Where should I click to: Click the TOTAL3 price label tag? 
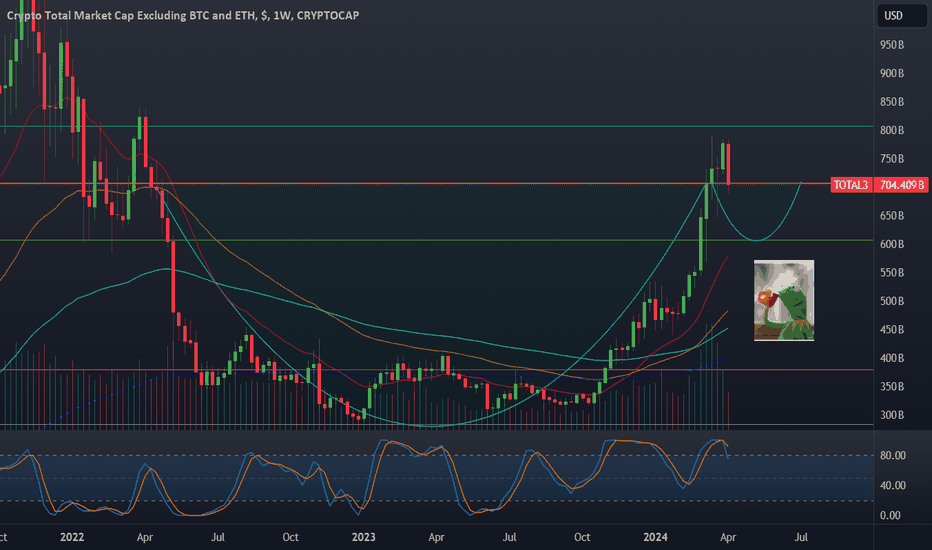tap(851, 185)
